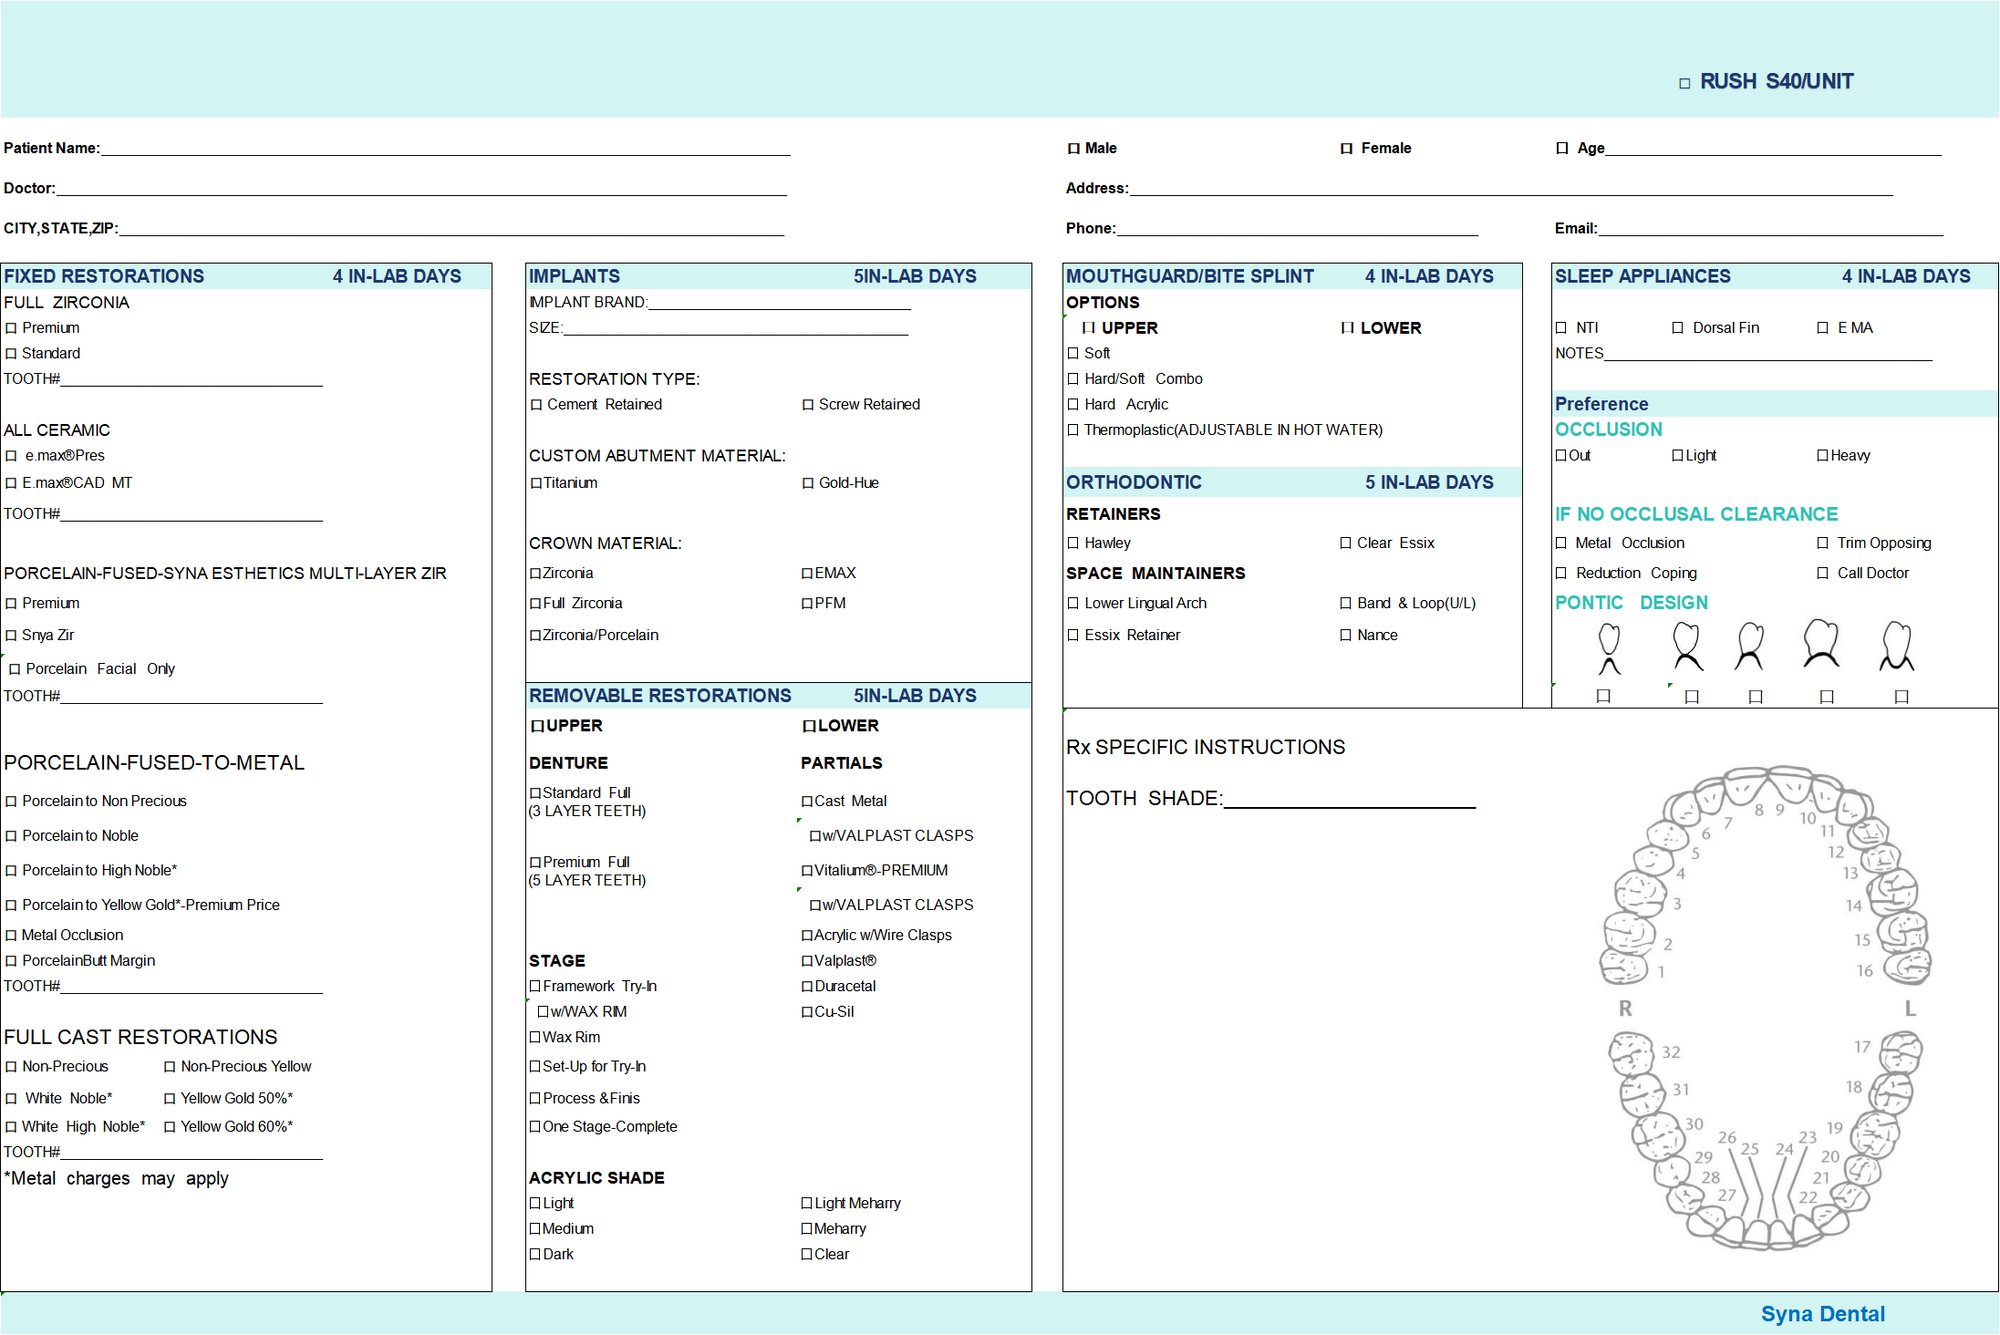Click tooth number 17 on the diagram
The image size is (2000, 1335).
(1901, 1052)
